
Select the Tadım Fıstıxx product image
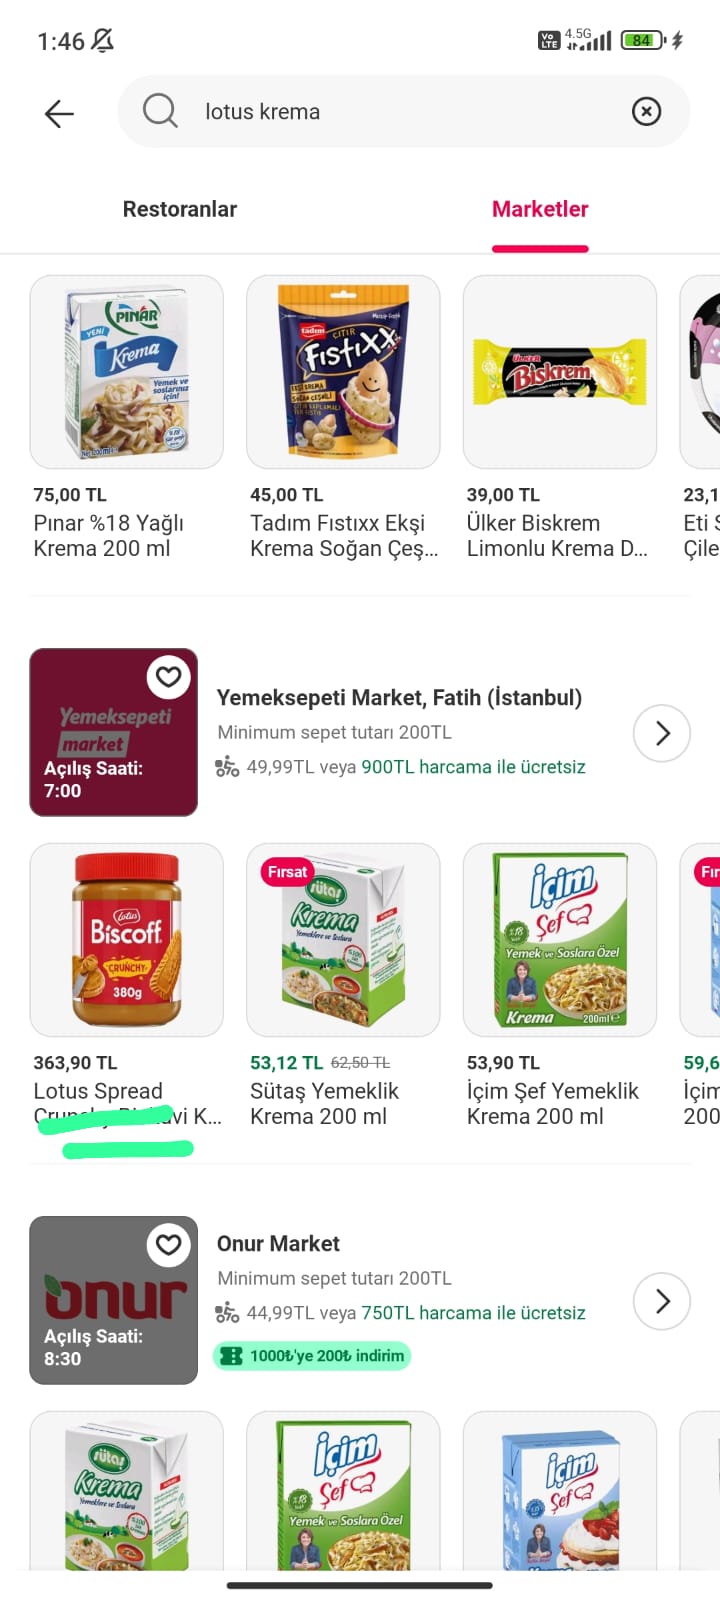(x=343, y=372)
